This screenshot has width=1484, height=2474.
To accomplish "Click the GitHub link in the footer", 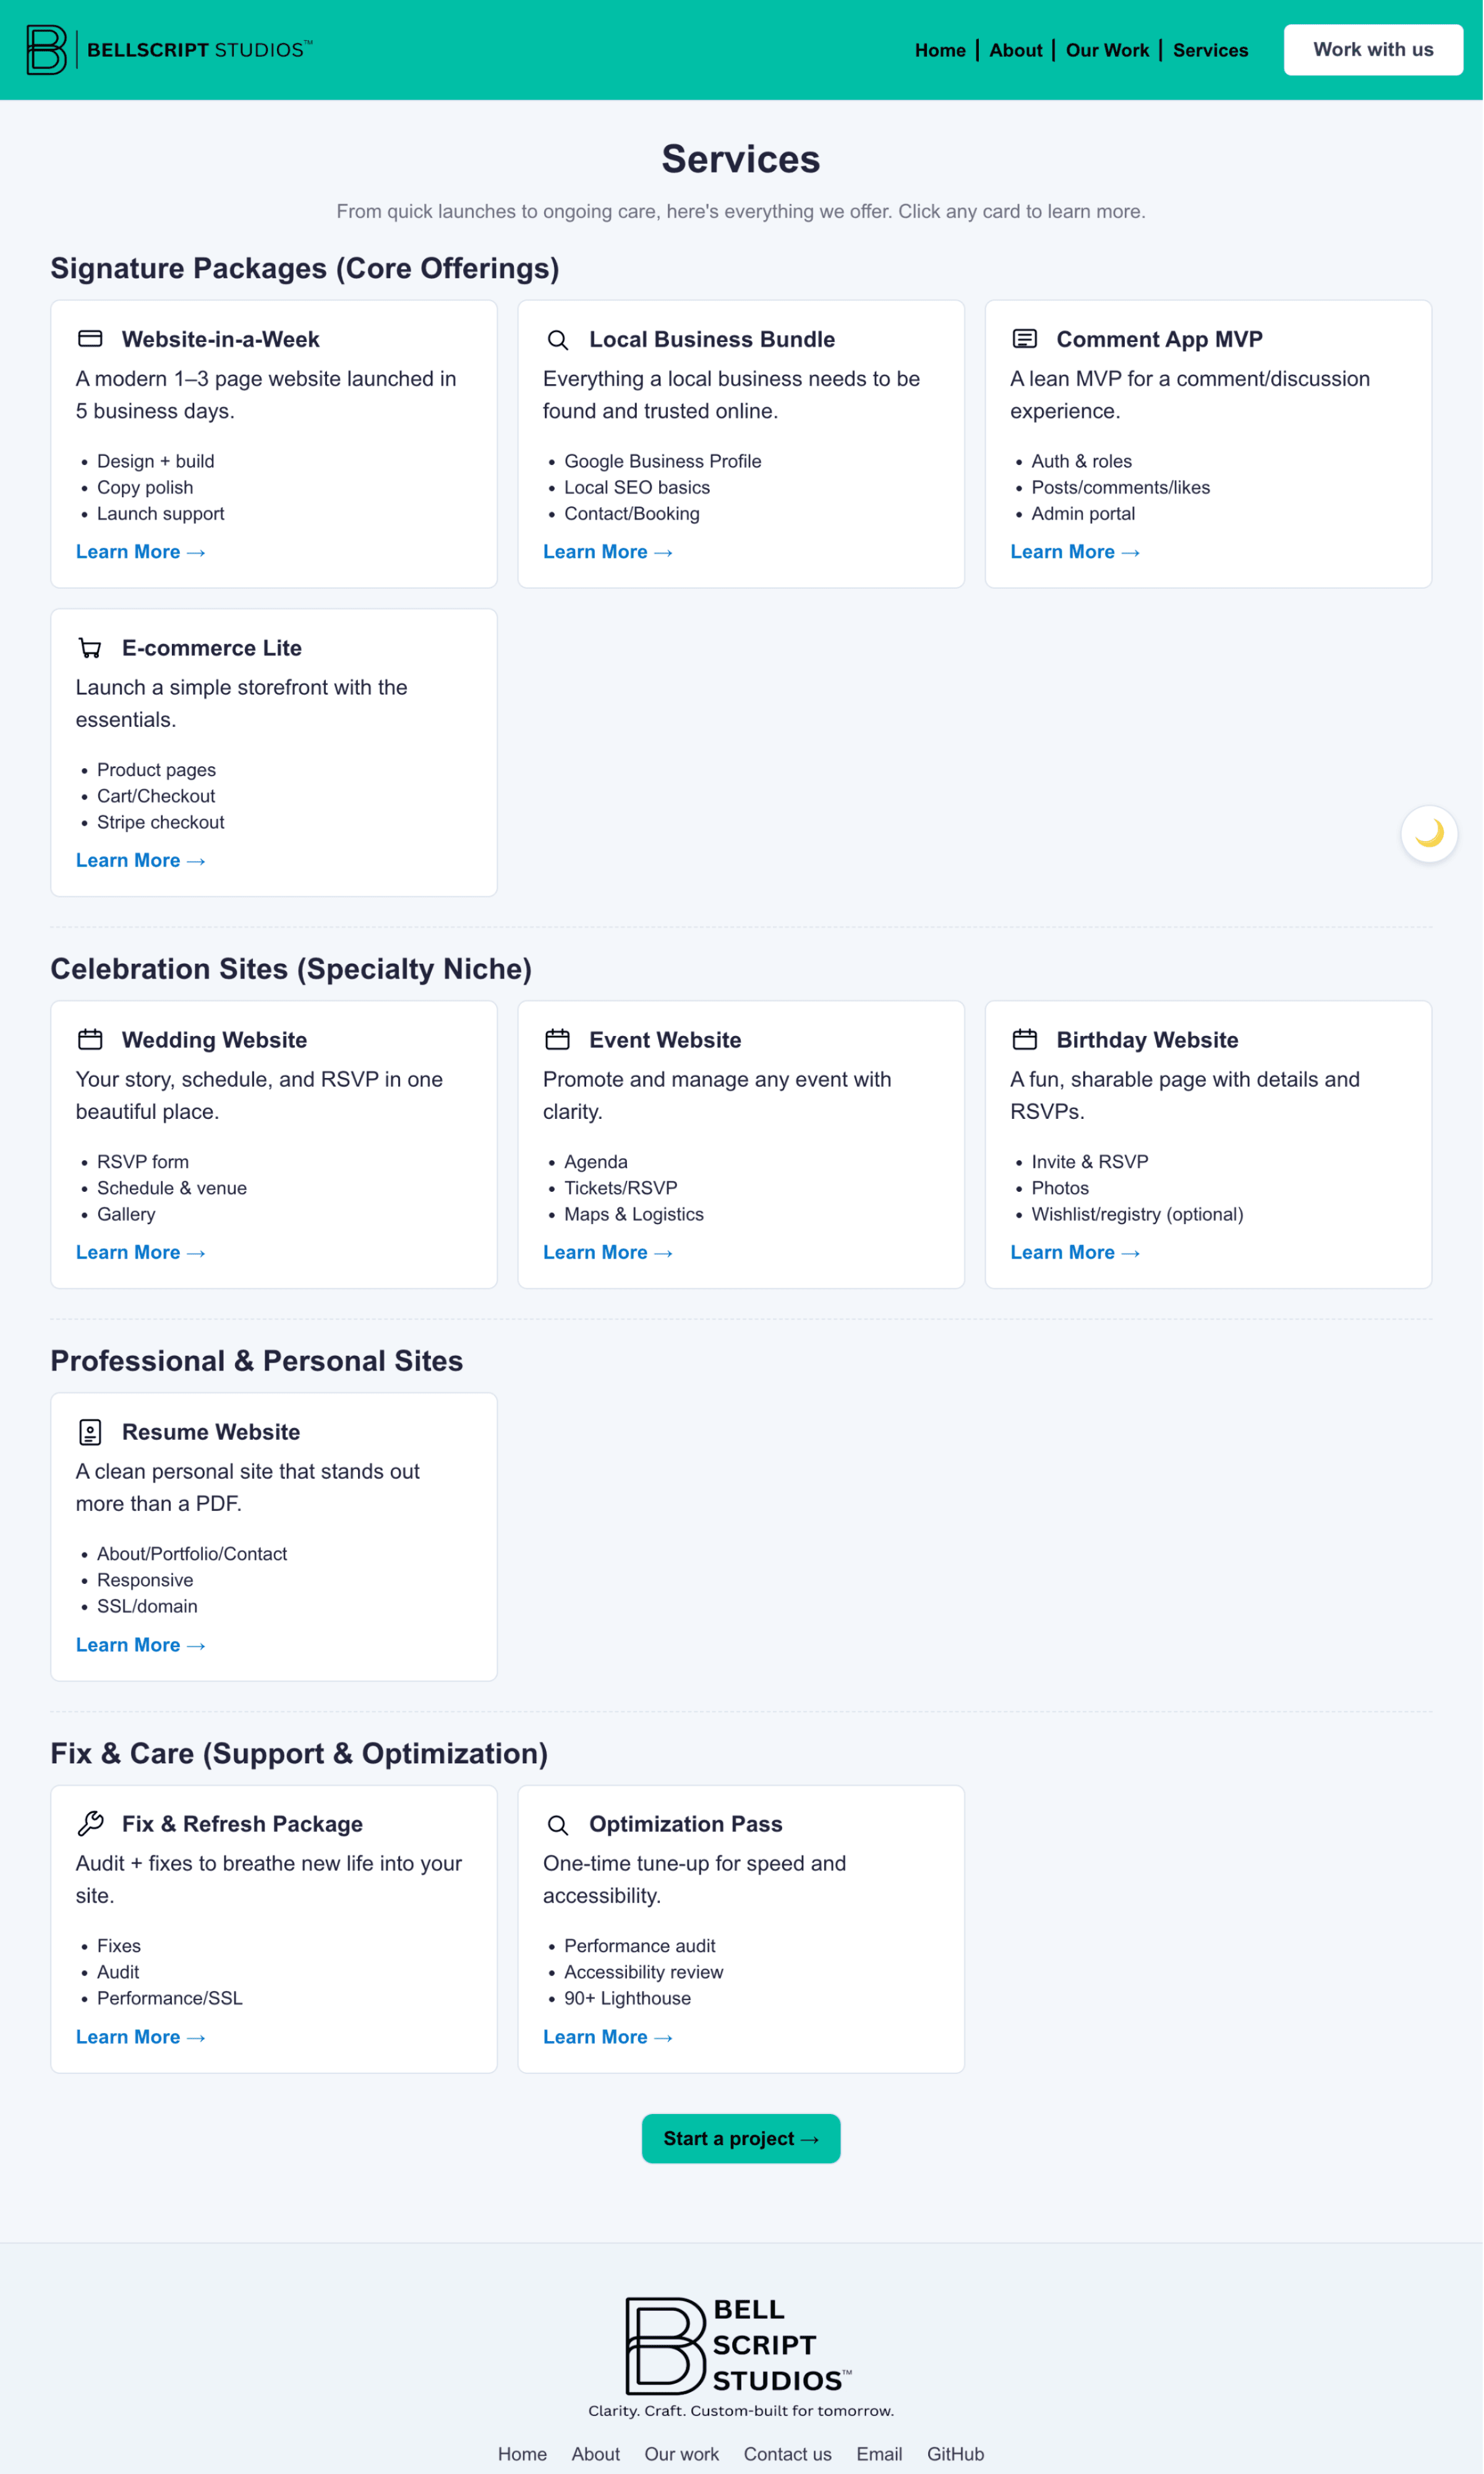I will point(955,2454).
